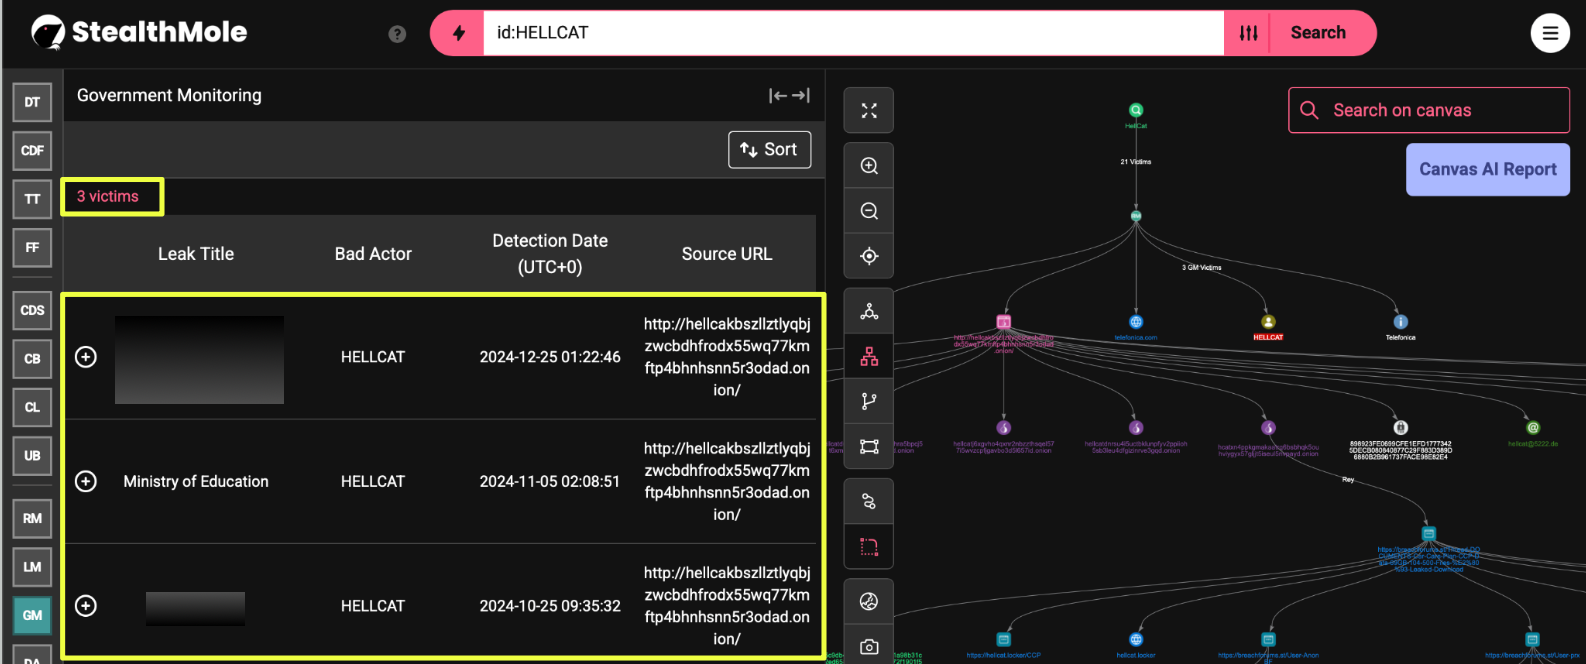Toggle the GM module in sidebar
1586x664 pixels.
click(32, 615)
